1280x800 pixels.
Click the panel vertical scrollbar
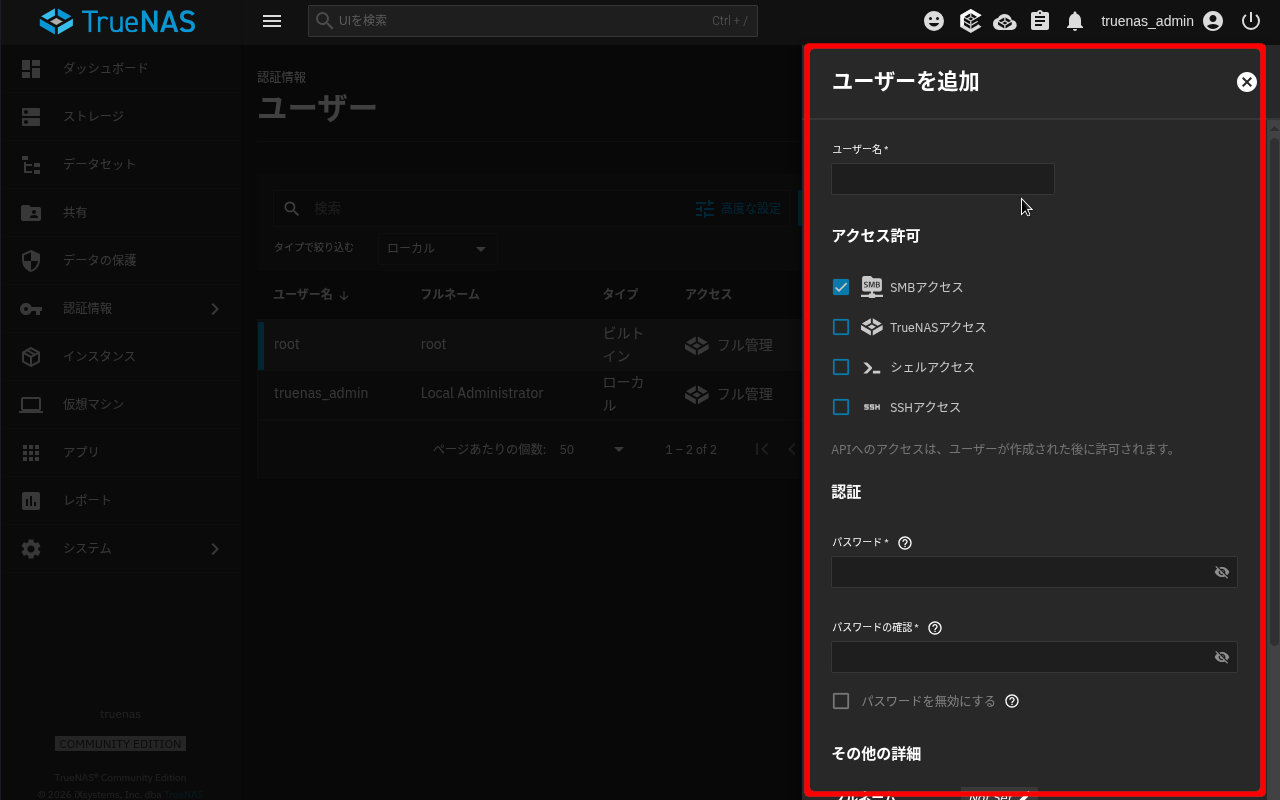click(1273, 390)
